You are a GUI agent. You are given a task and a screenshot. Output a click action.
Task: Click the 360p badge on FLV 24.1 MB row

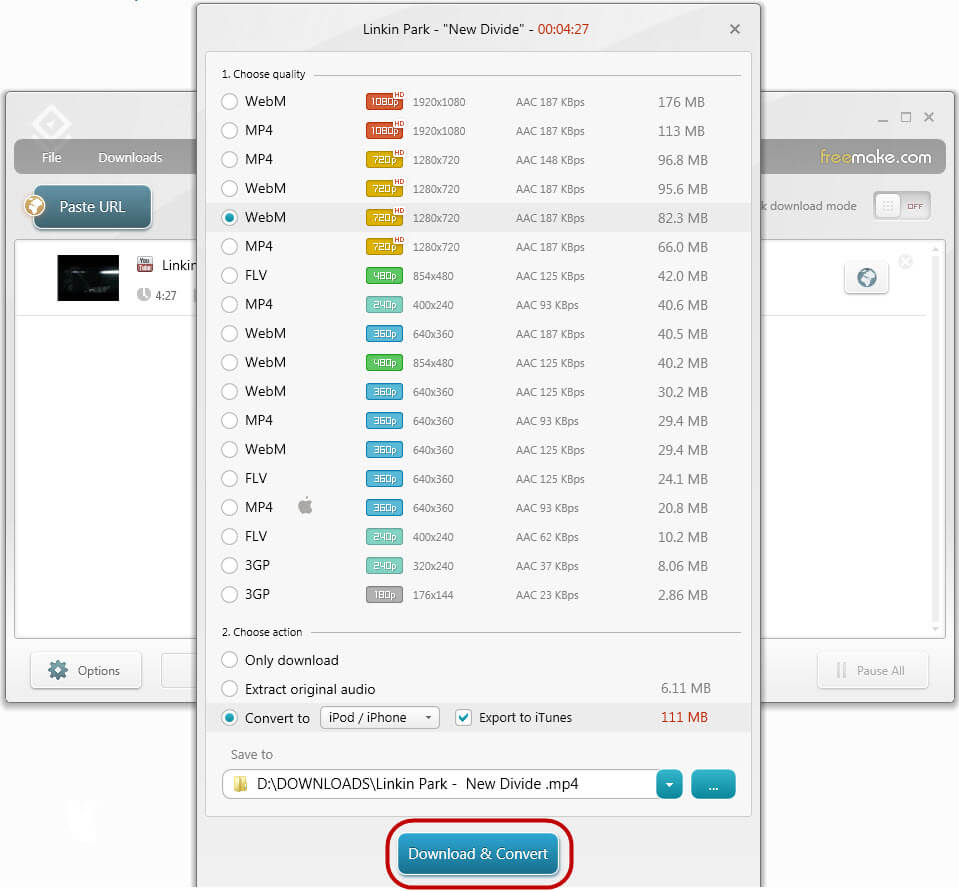[x=384, y=479]
